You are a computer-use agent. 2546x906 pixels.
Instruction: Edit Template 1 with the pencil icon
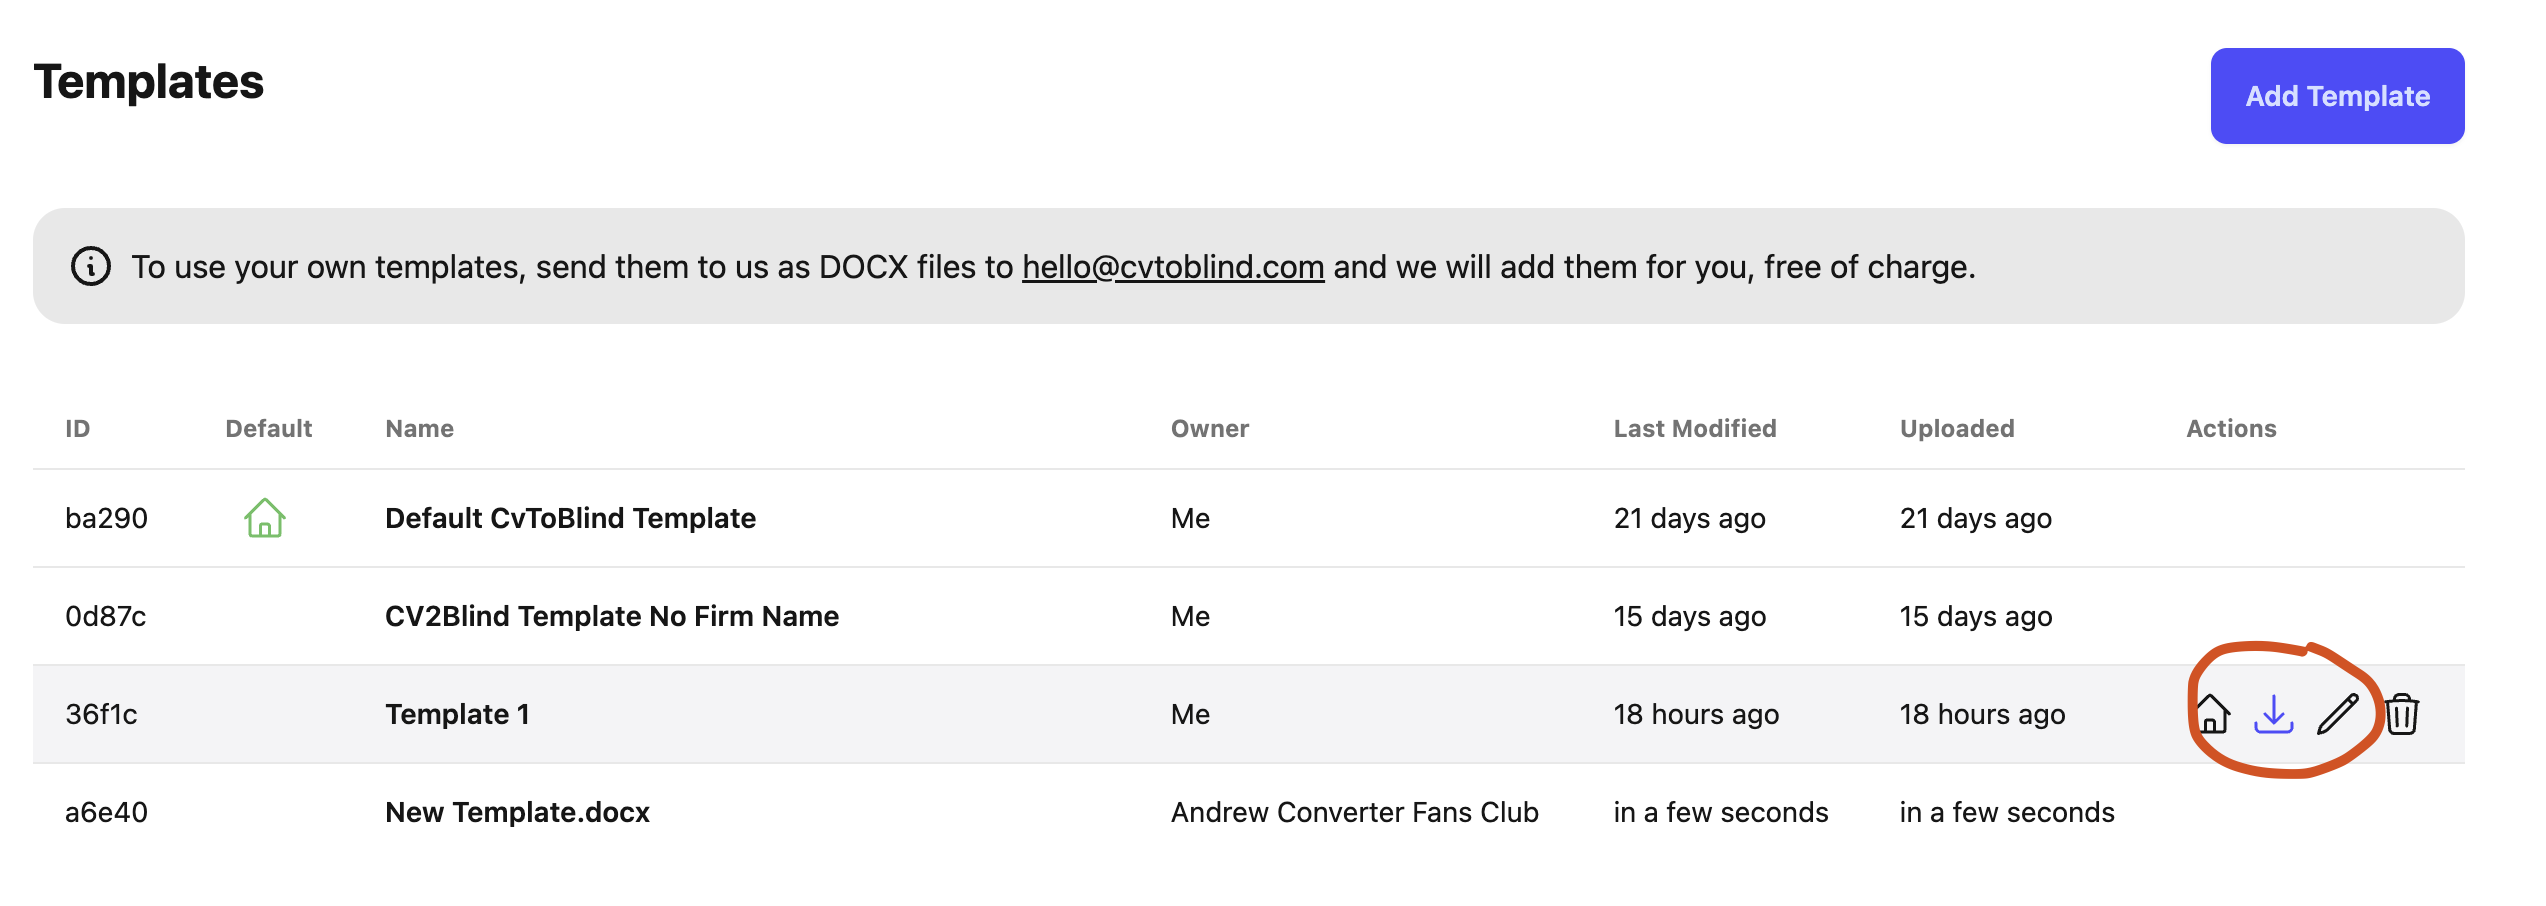pyautogui.click(x=2338, y=714)
